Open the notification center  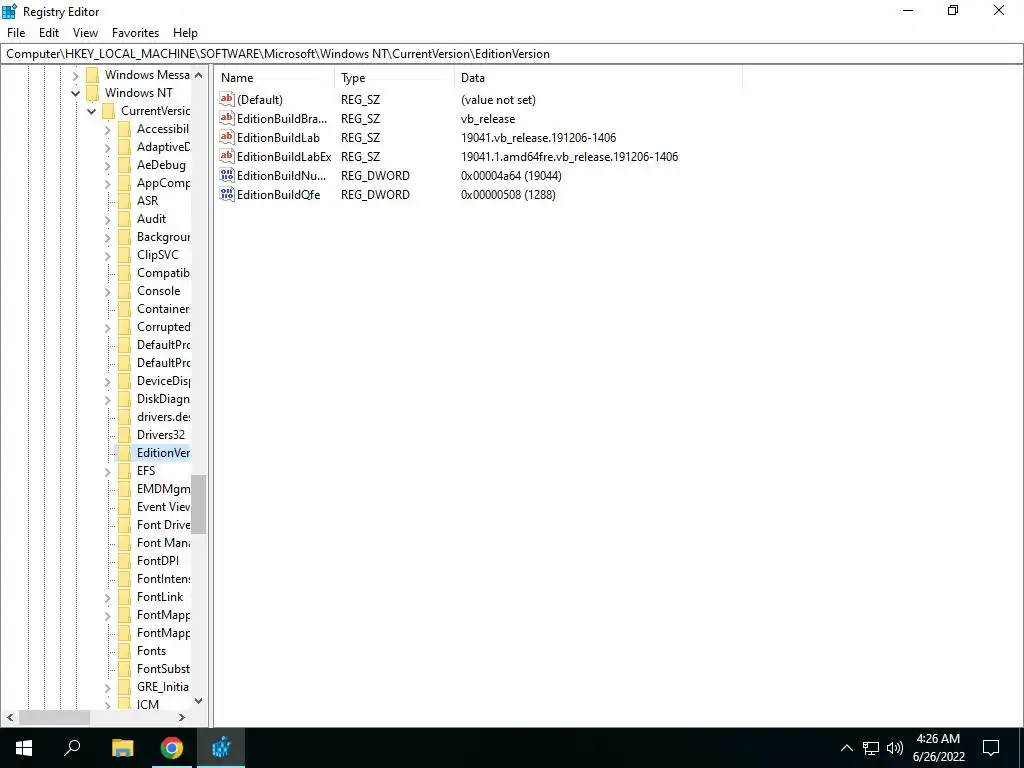click(x=991, y=748)
